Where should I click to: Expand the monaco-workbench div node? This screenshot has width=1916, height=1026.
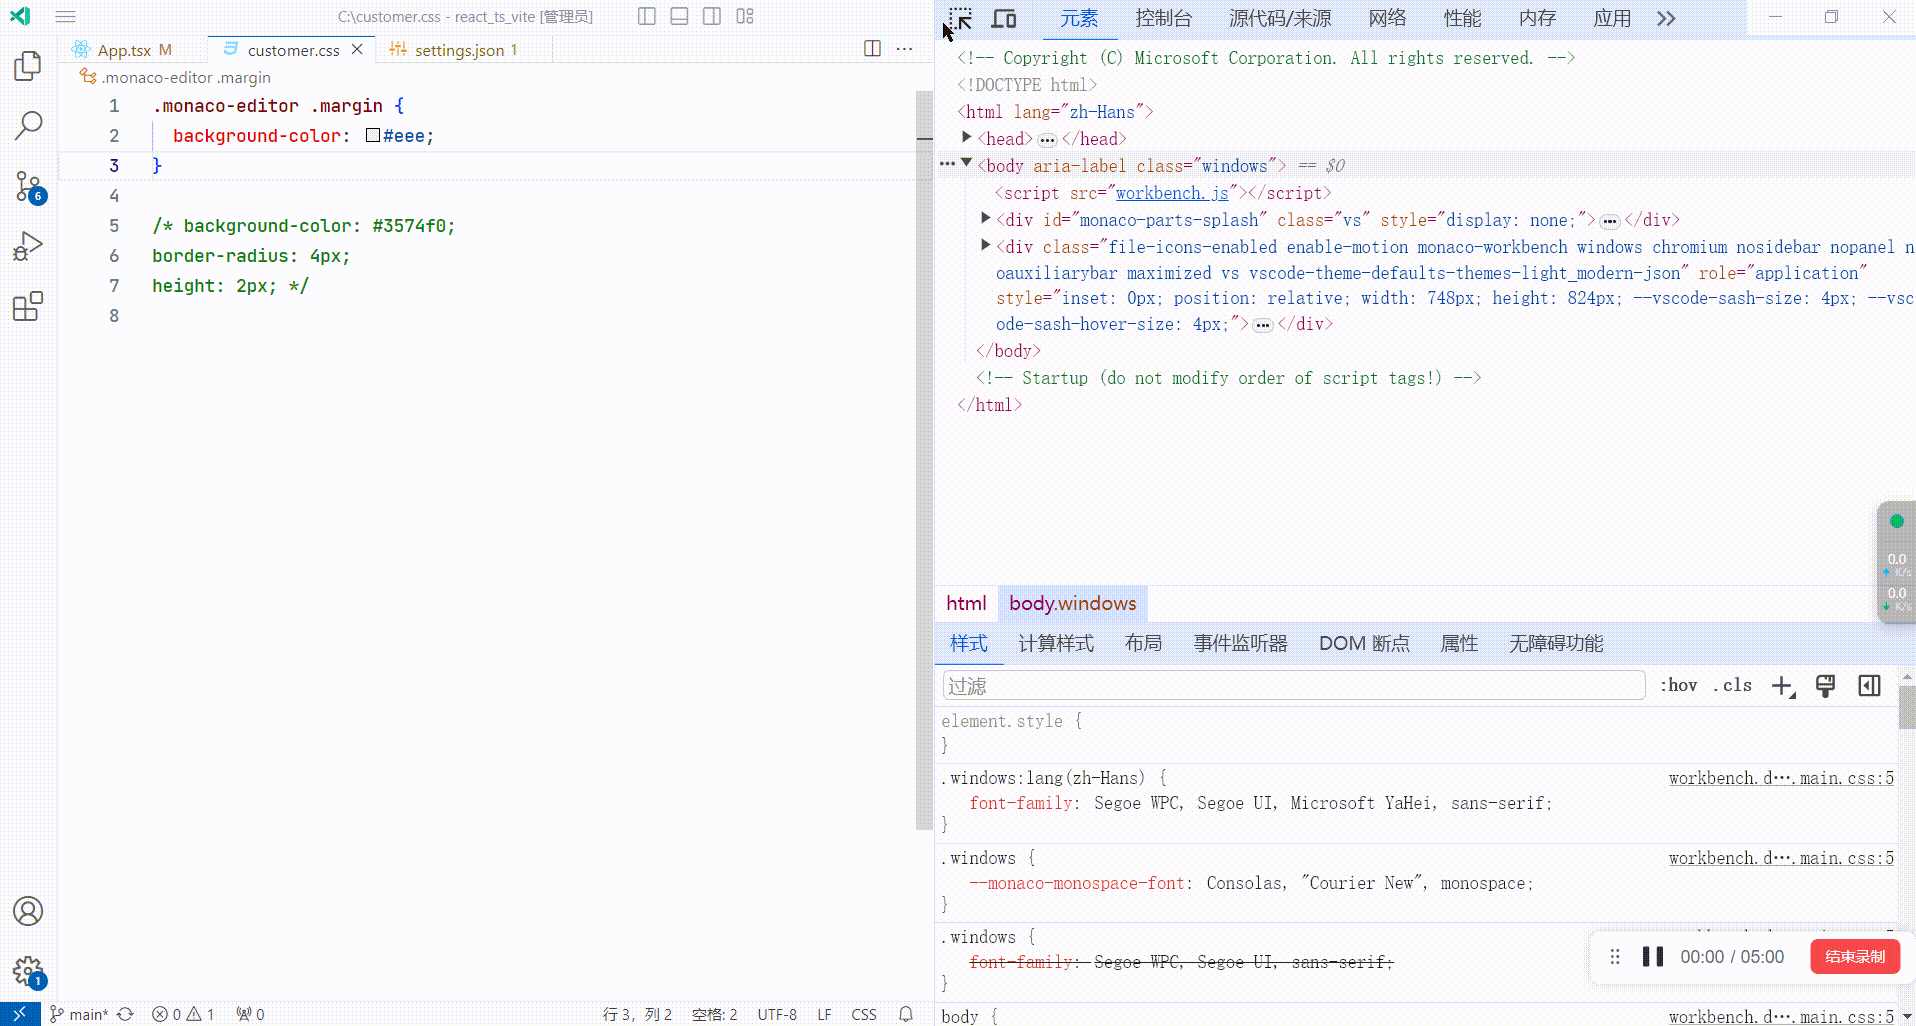coord(986,245)
